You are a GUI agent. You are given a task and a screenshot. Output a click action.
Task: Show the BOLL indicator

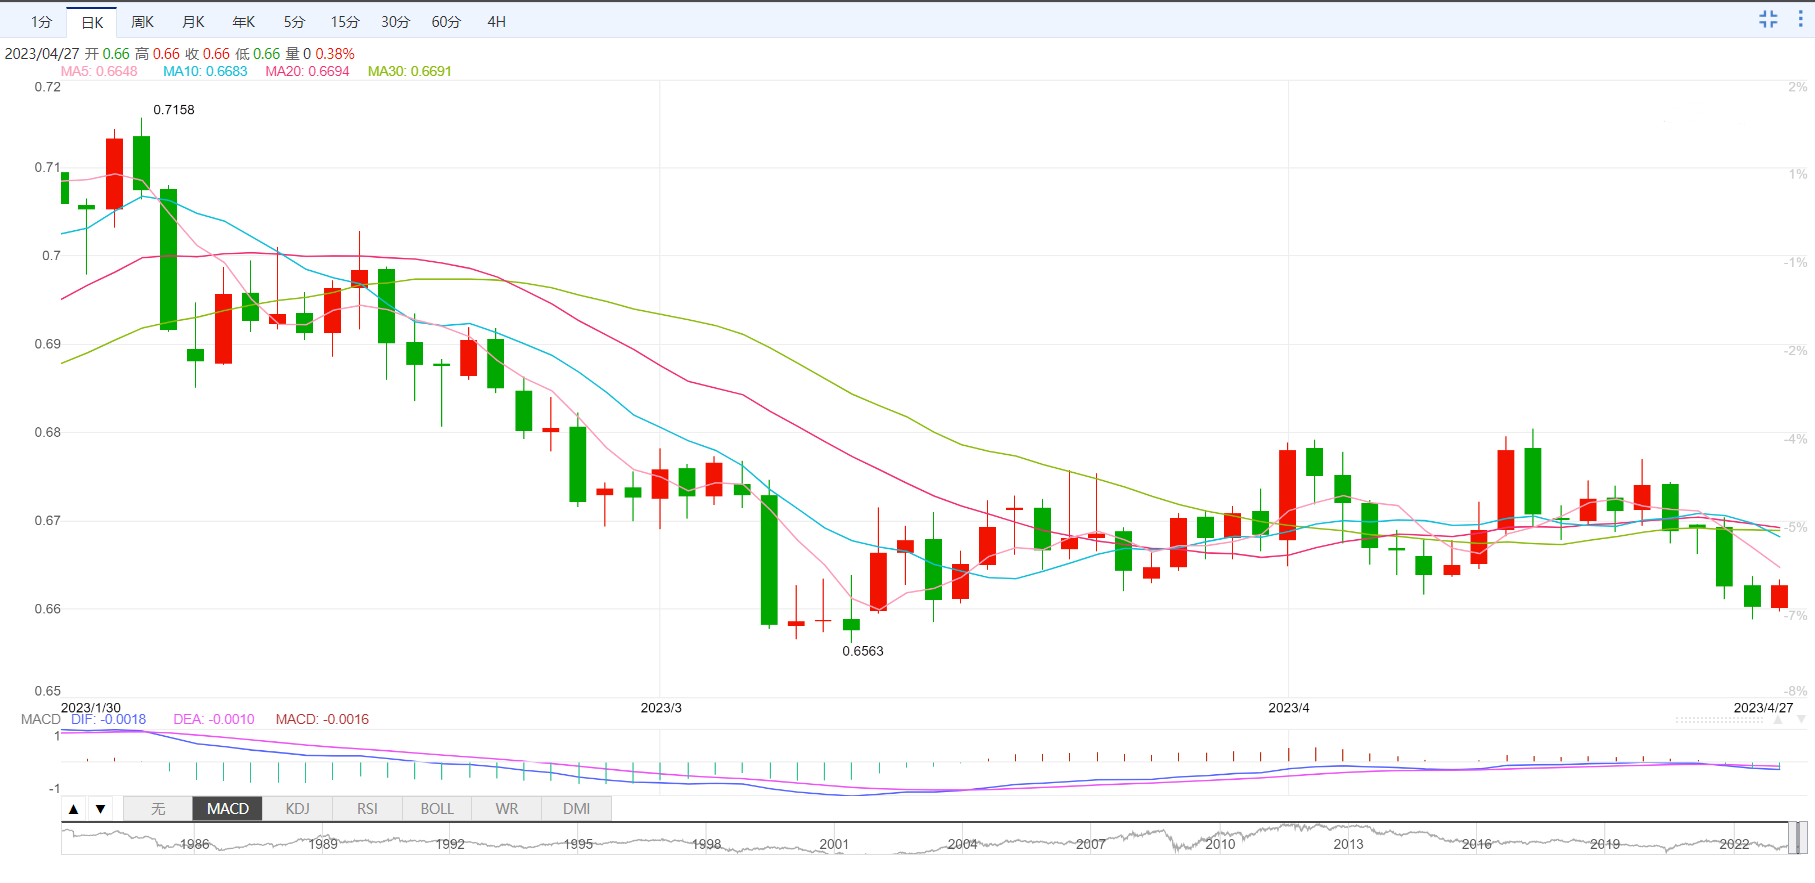[x=437, y=809]
